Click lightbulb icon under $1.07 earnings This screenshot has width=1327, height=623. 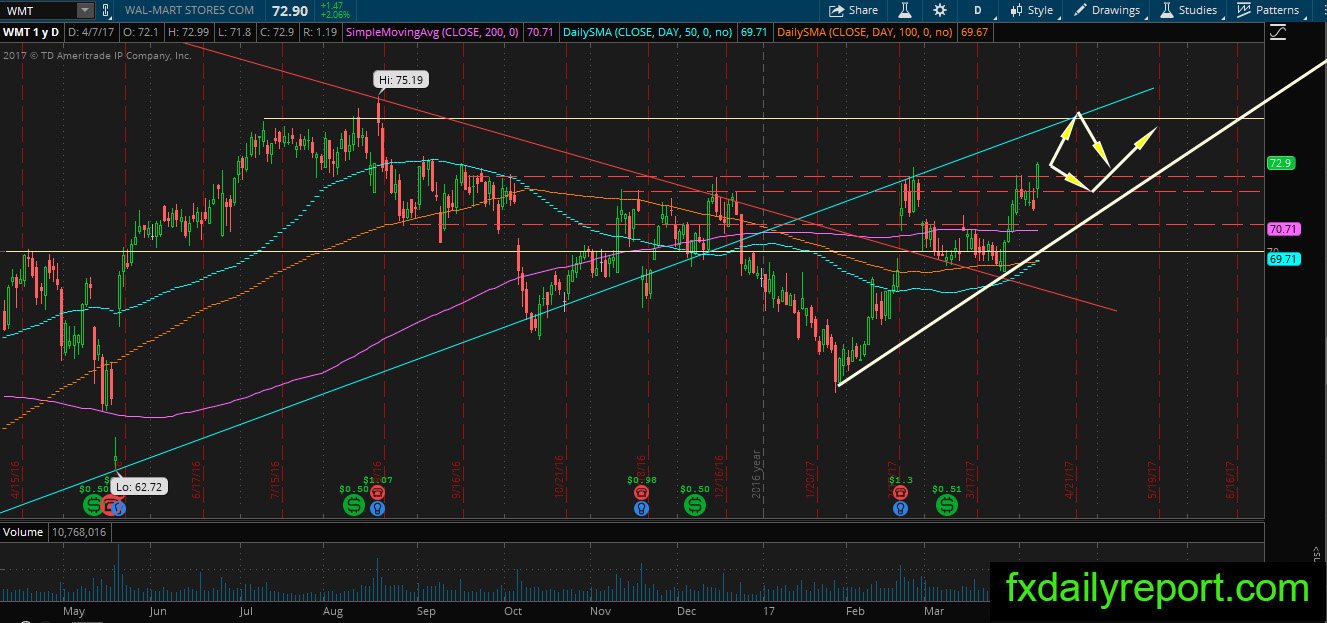pos(377,509)
